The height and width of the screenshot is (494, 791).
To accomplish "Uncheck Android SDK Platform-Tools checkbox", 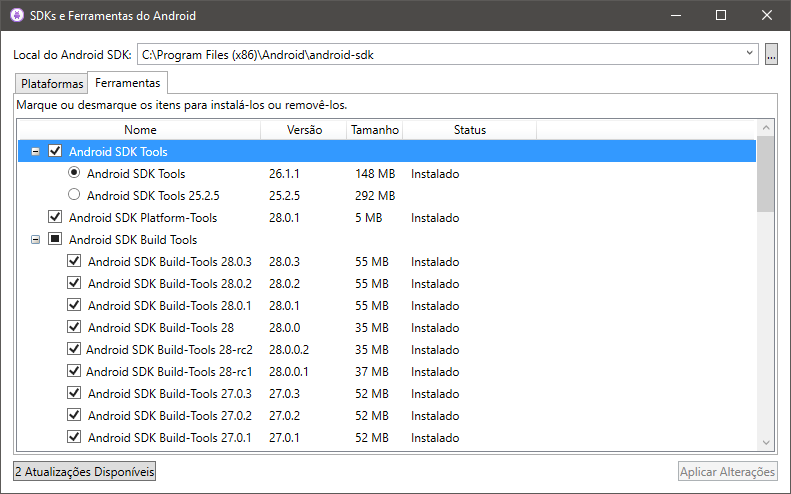I will pos(55,217).
